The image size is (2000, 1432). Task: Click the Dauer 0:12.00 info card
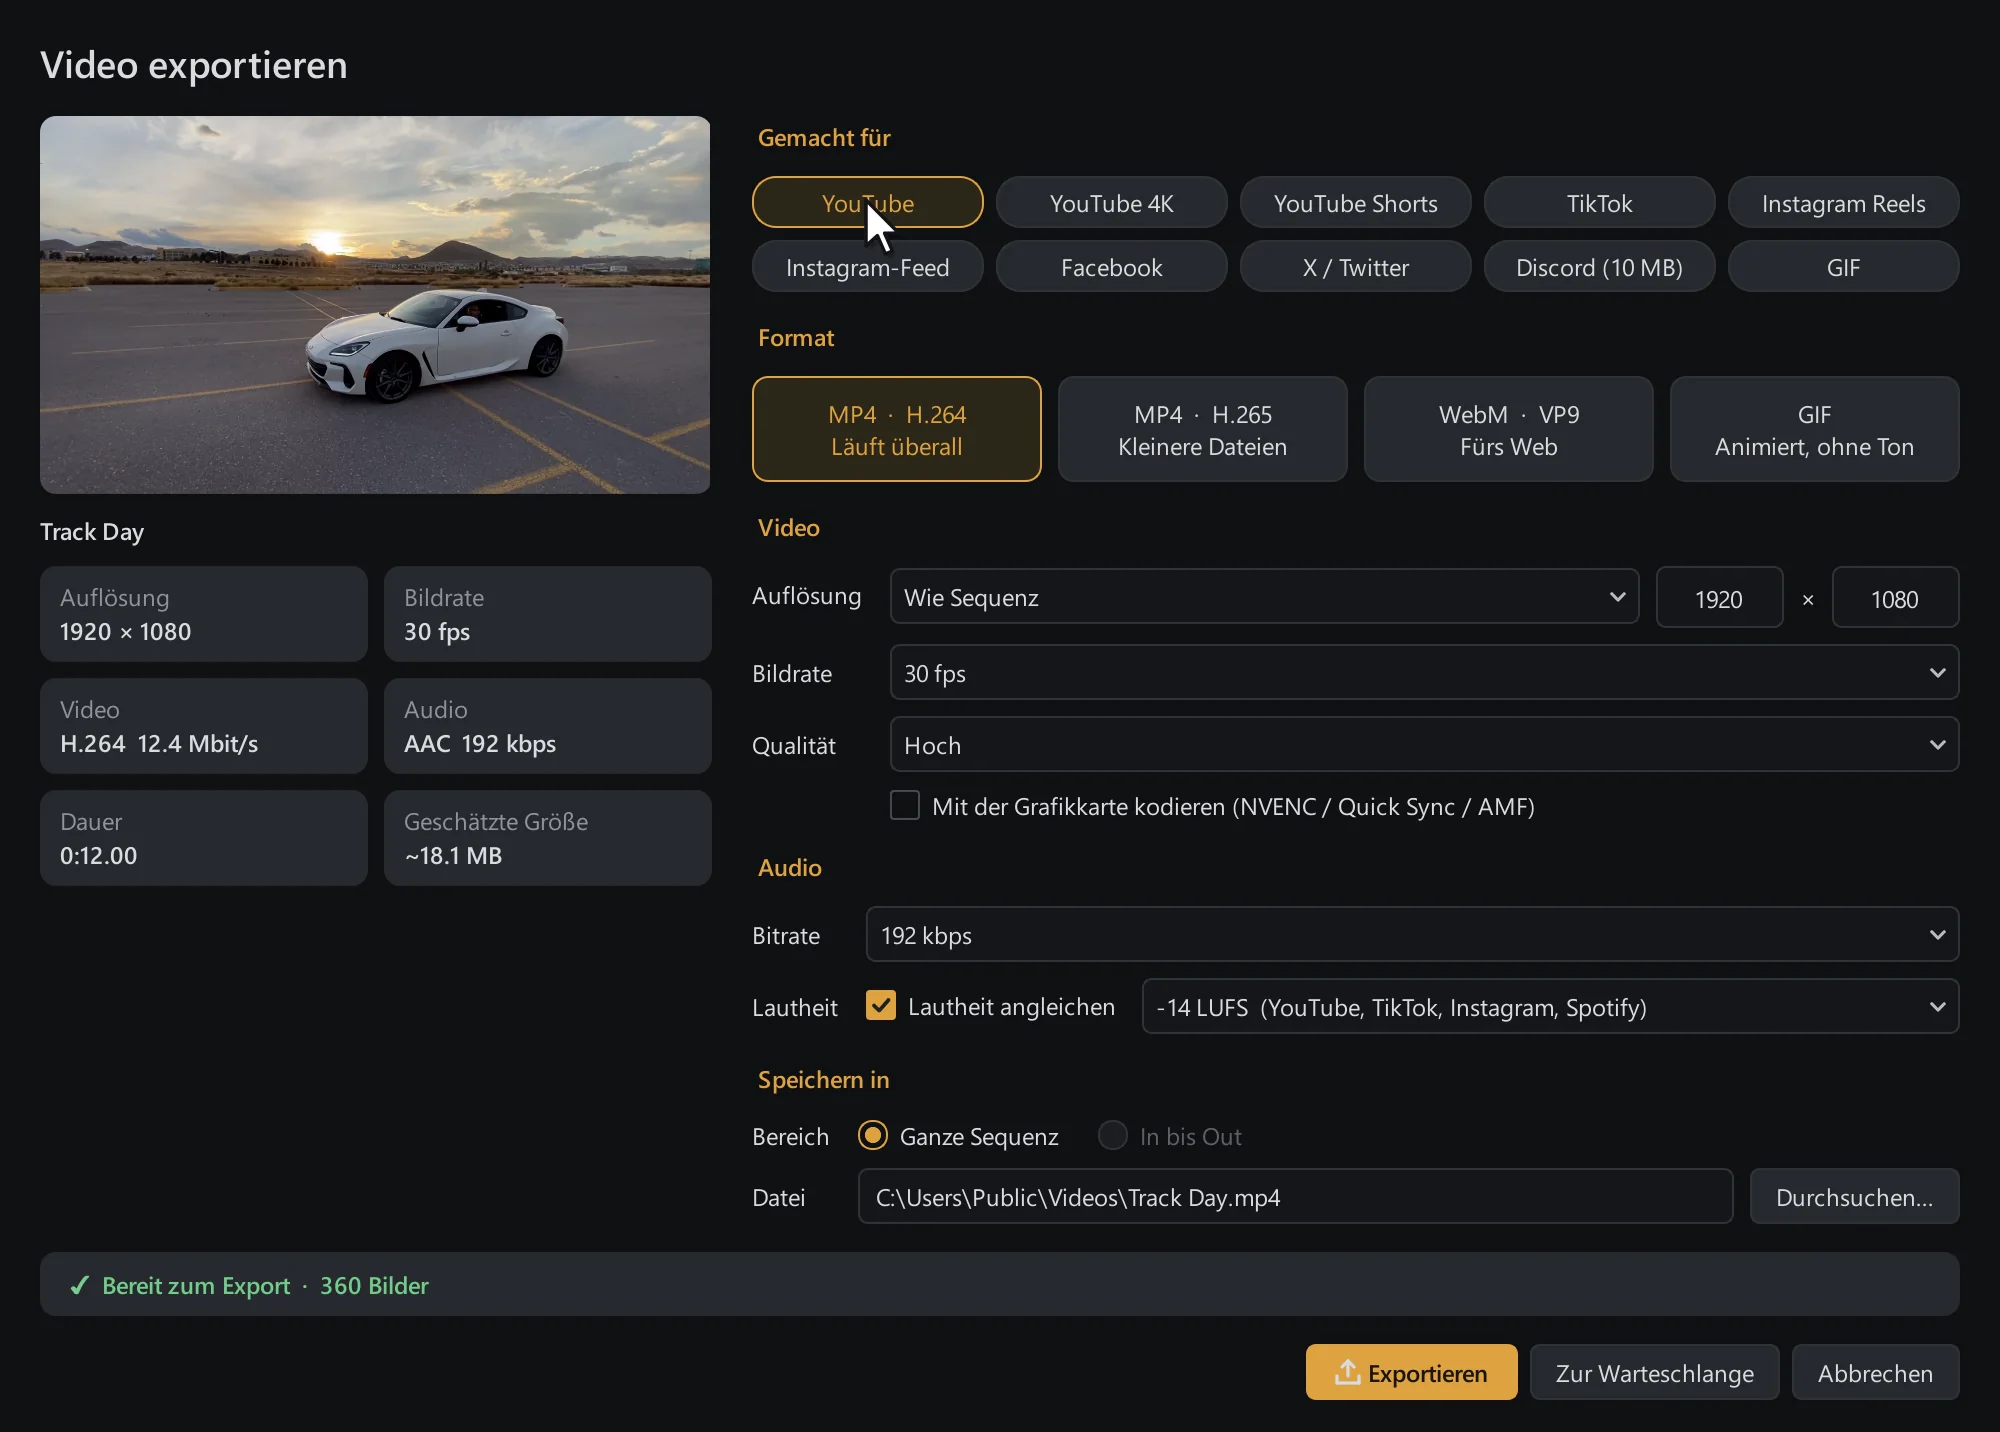click(x=204, y=838)
